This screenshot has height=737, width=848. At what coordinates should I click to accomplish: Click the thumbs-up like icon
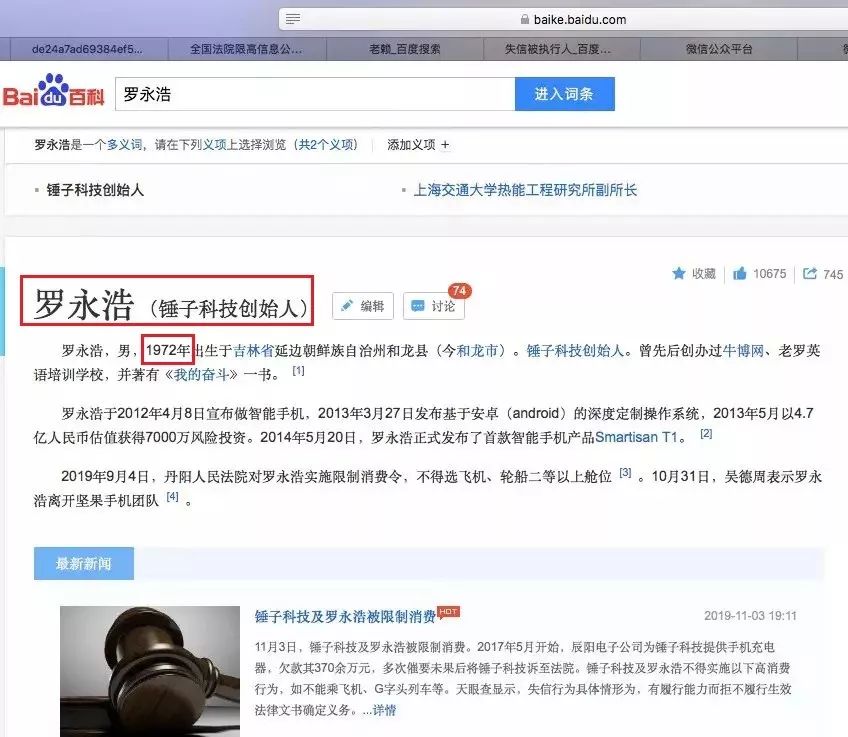[x=740, y=273]
